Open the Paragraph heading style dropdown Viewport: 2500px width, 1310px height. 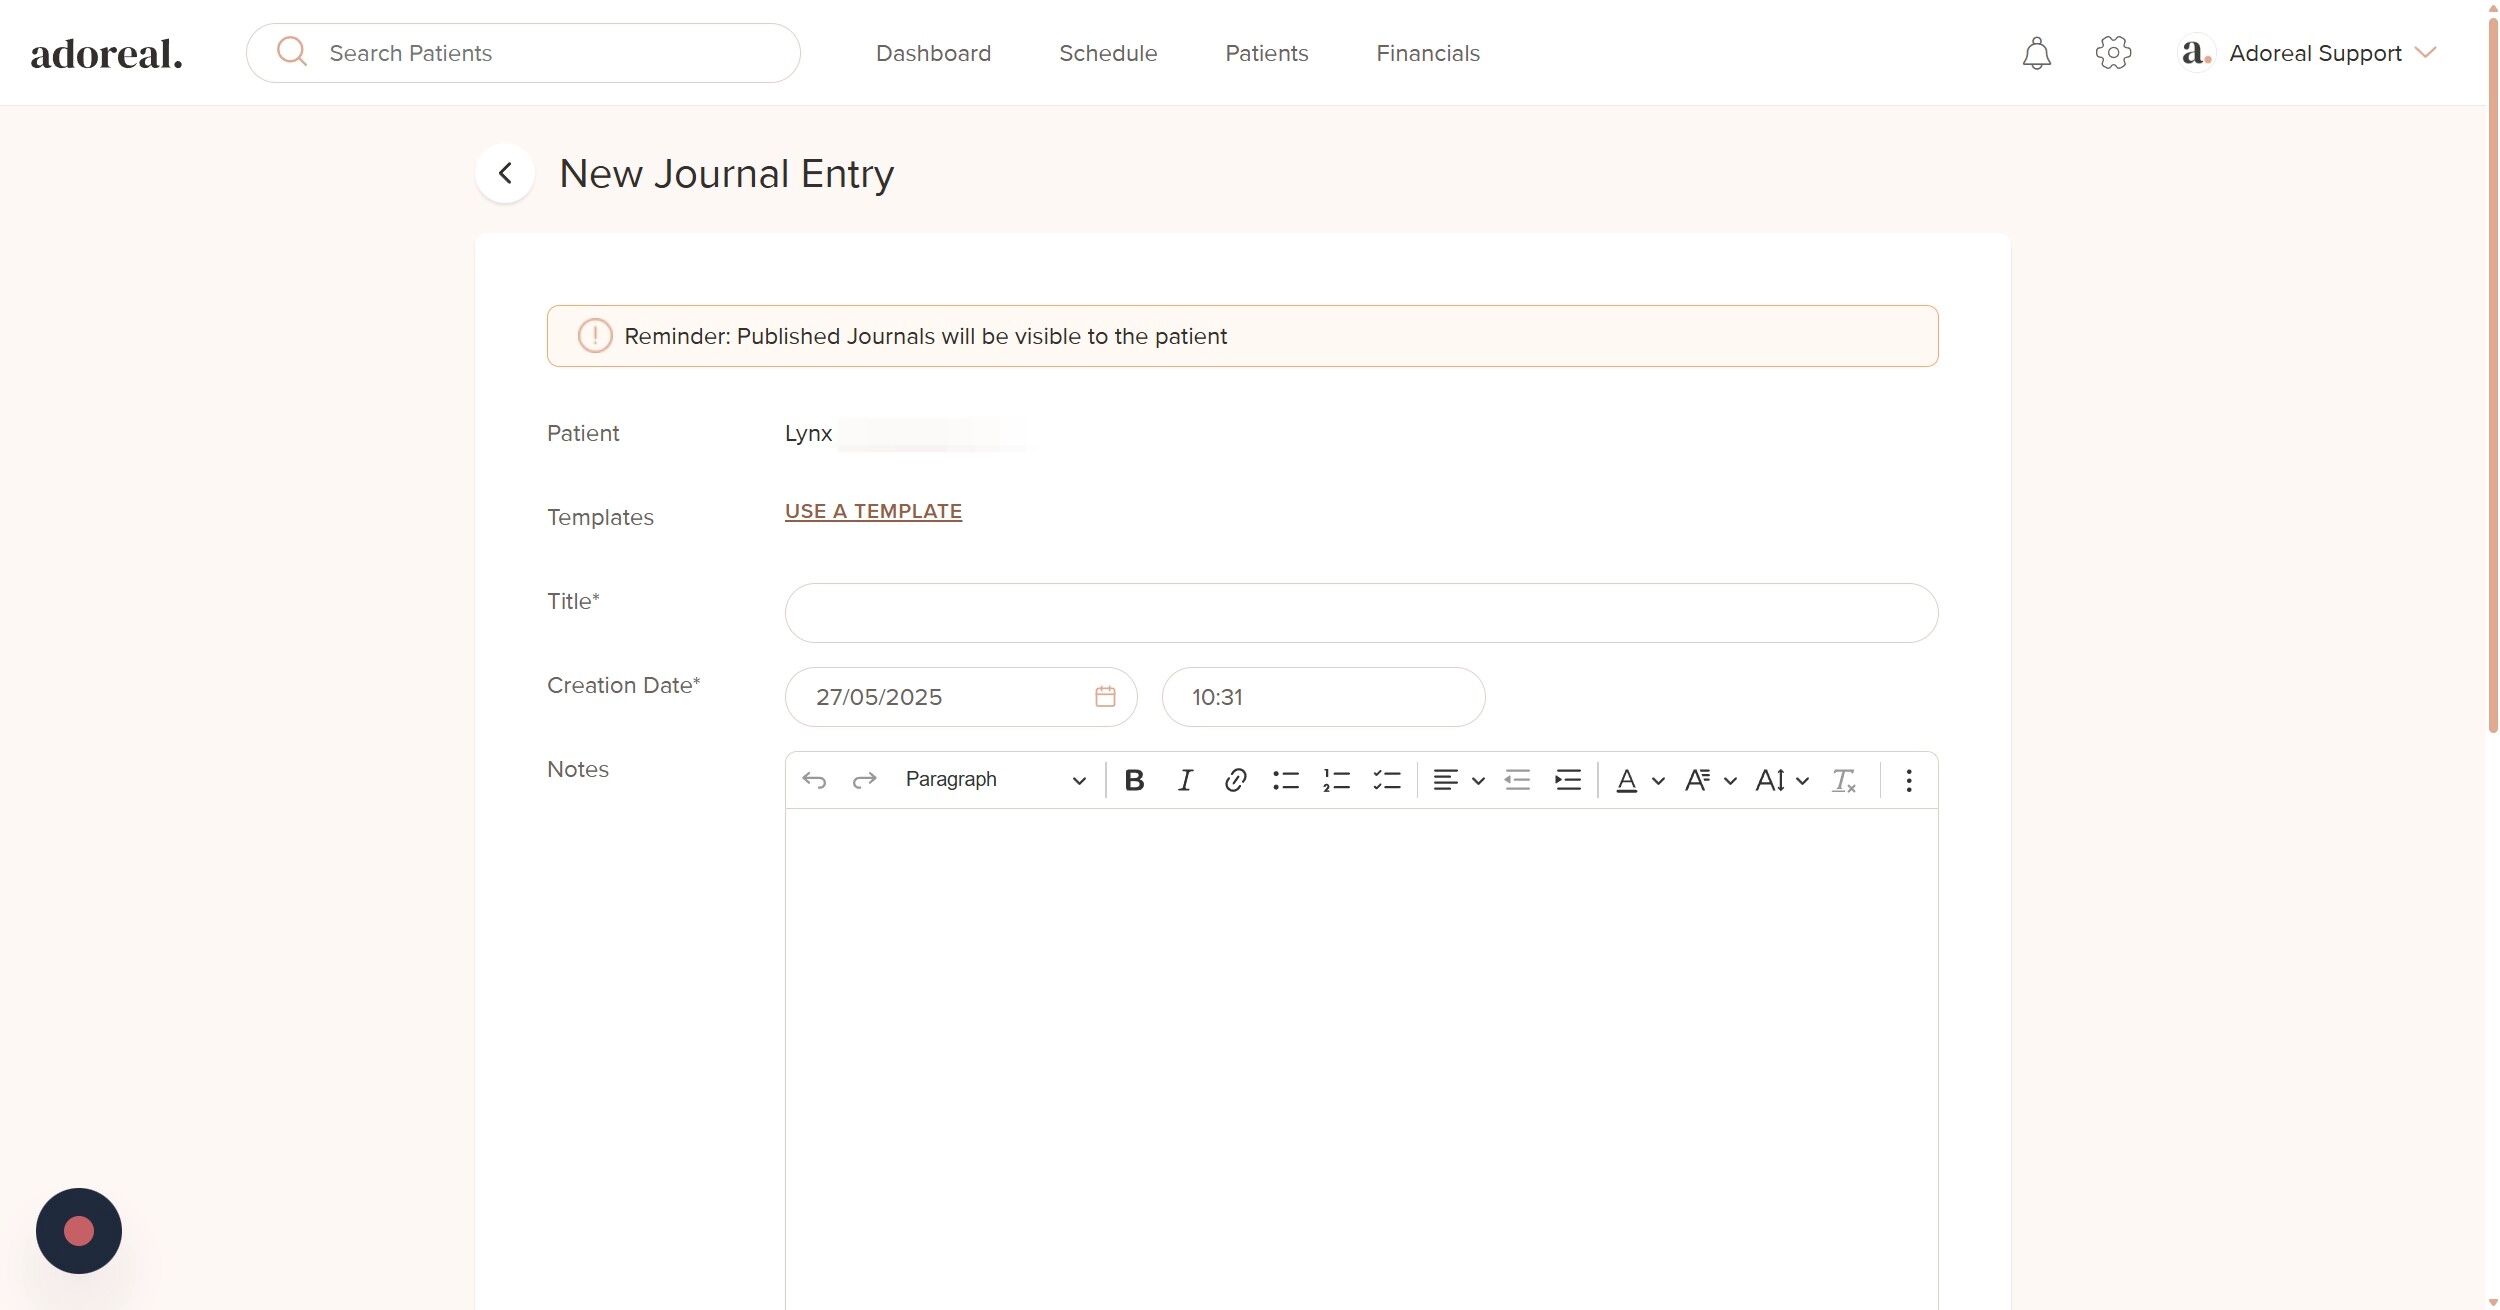click(x=995, y=780)
